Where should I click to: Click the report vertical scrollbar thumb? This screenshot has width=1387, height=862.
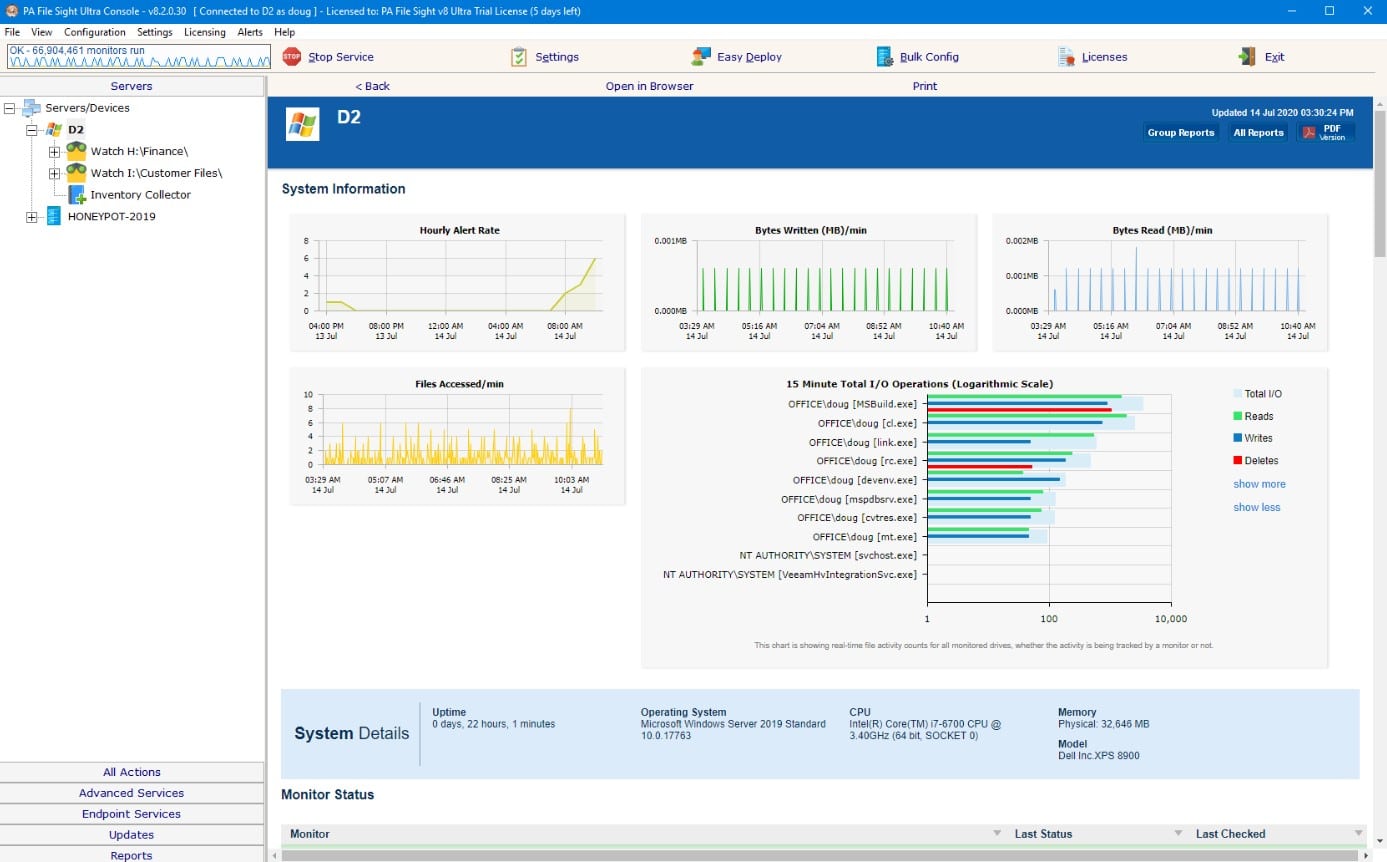pyautogui.click(x=1380, y=185)
